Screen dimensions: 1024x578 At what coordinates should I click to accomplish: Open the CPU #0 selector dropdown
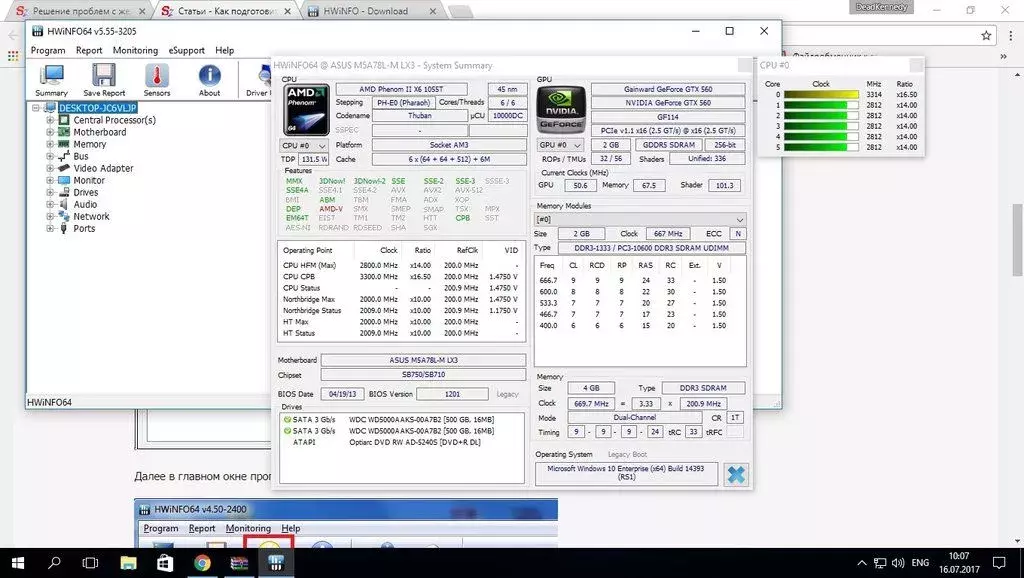[303, 145]
